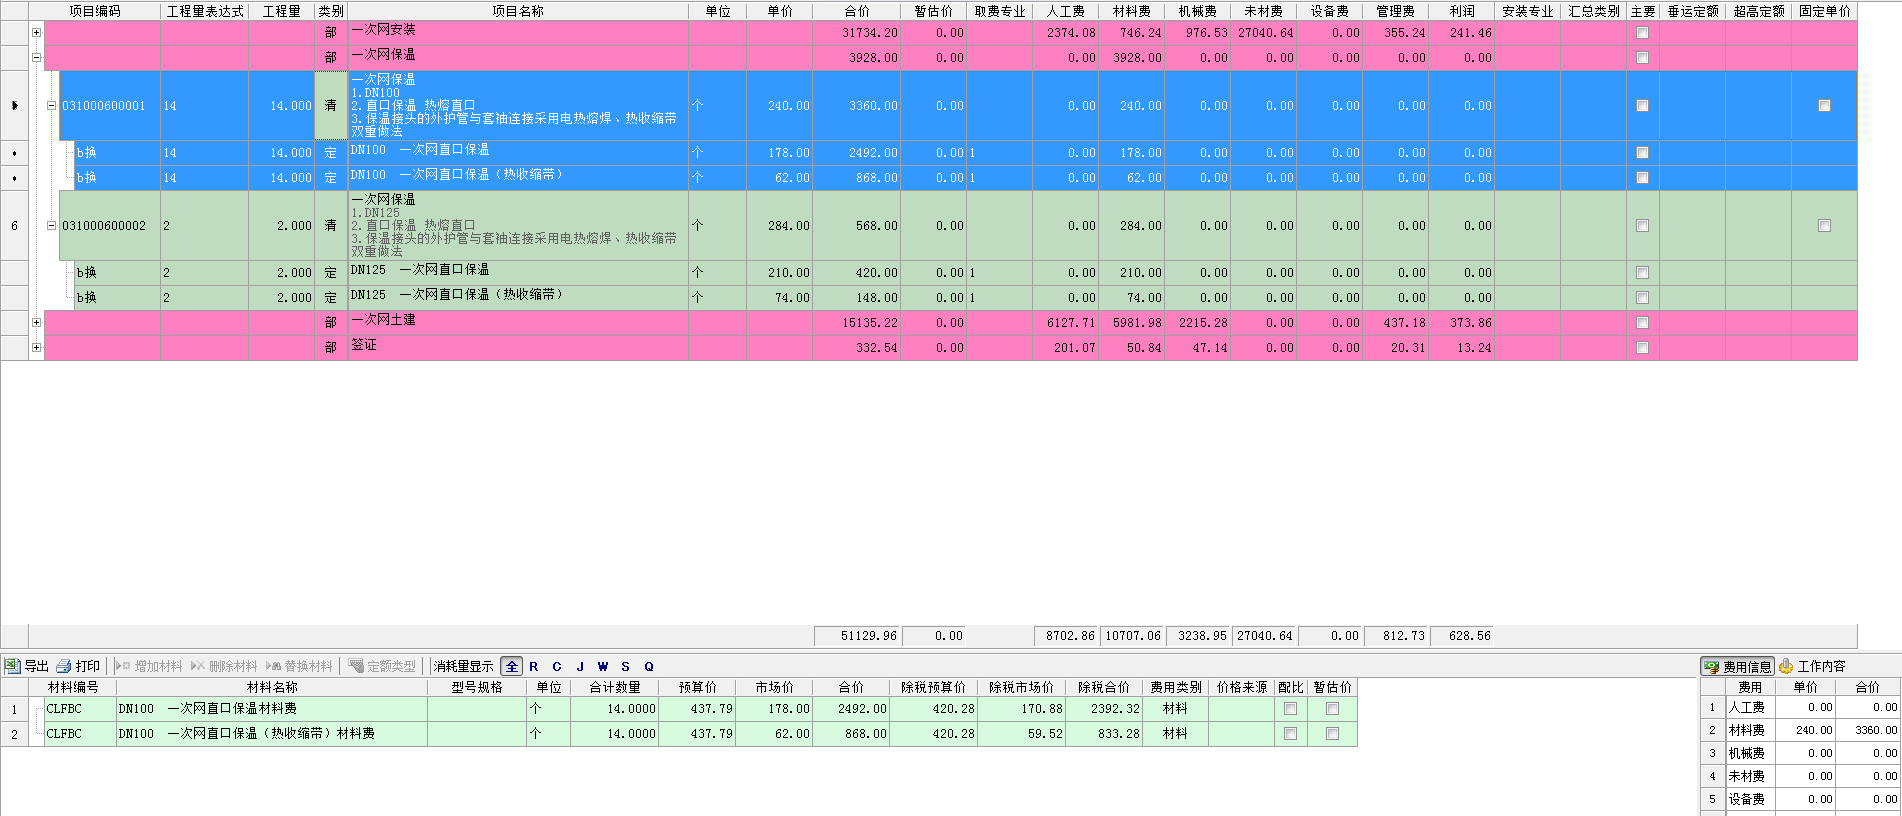Click the 导出 export icon button
This screenshot has width=1902, height=816.
[27, 666]
